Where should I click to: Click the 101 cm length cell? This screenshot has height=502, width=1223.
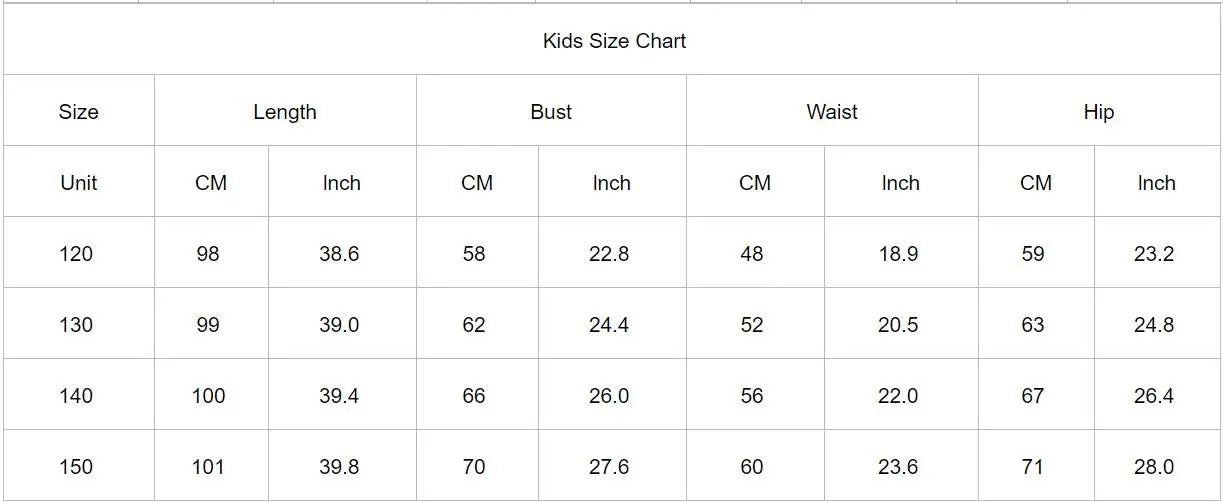pyautogui.click(x=208, y=467)
